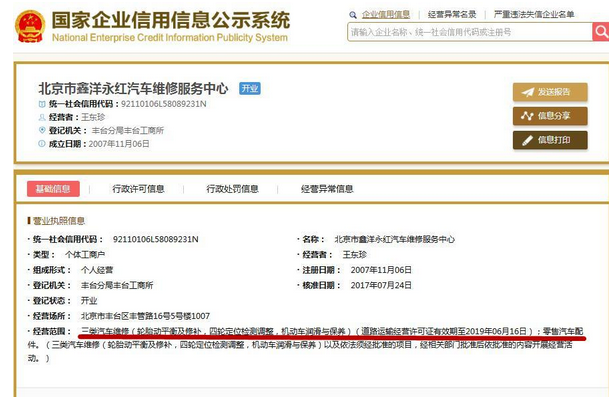Click the header date 2007年11月06日
The image size is (609, 399).
(x=119, y=144)
